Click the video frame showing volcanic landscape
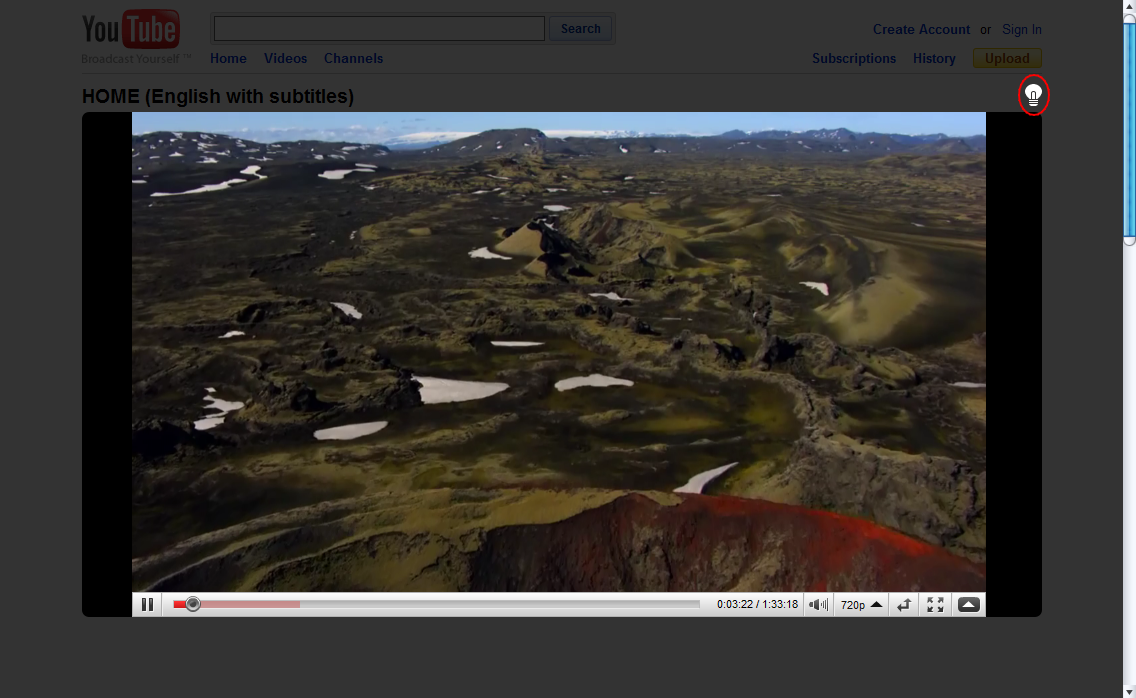This screenshot has height=698, width=1136. point(559,352)
